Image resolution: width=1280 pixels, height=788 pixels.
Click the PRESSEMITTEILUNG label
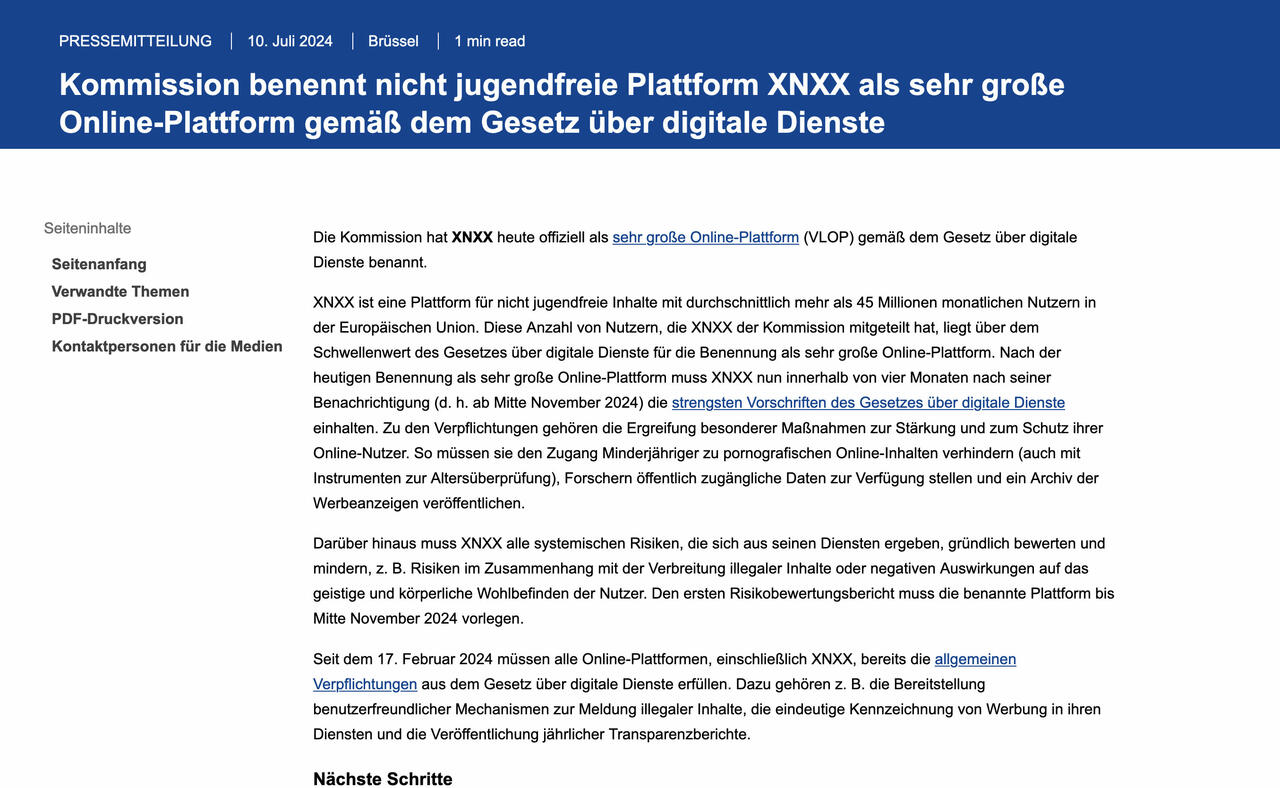[135, 41]
